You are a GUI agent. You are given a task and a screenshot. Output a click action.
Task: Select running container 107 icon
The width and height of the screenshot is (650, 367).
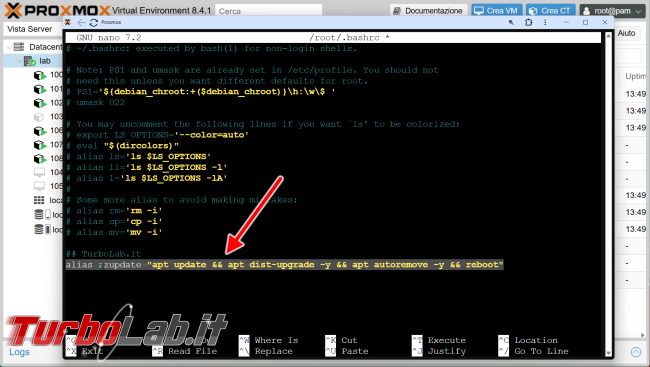39,145
